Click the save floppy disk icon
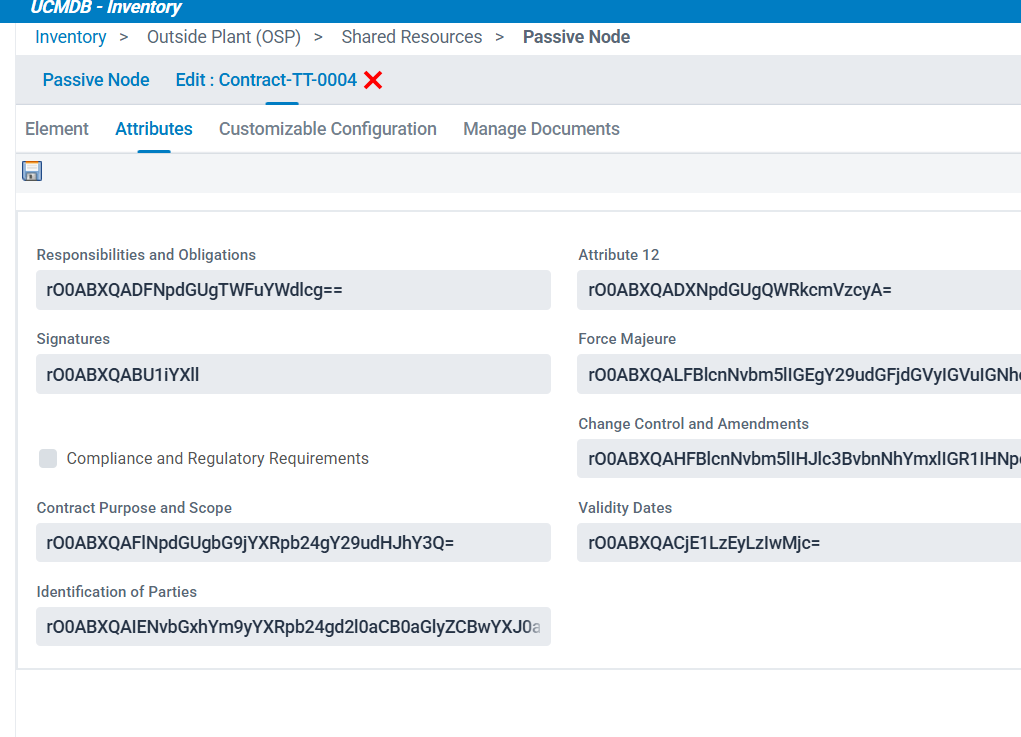Image resolution: width=1021 pixels, height=737 pixels. click(32, 171)
